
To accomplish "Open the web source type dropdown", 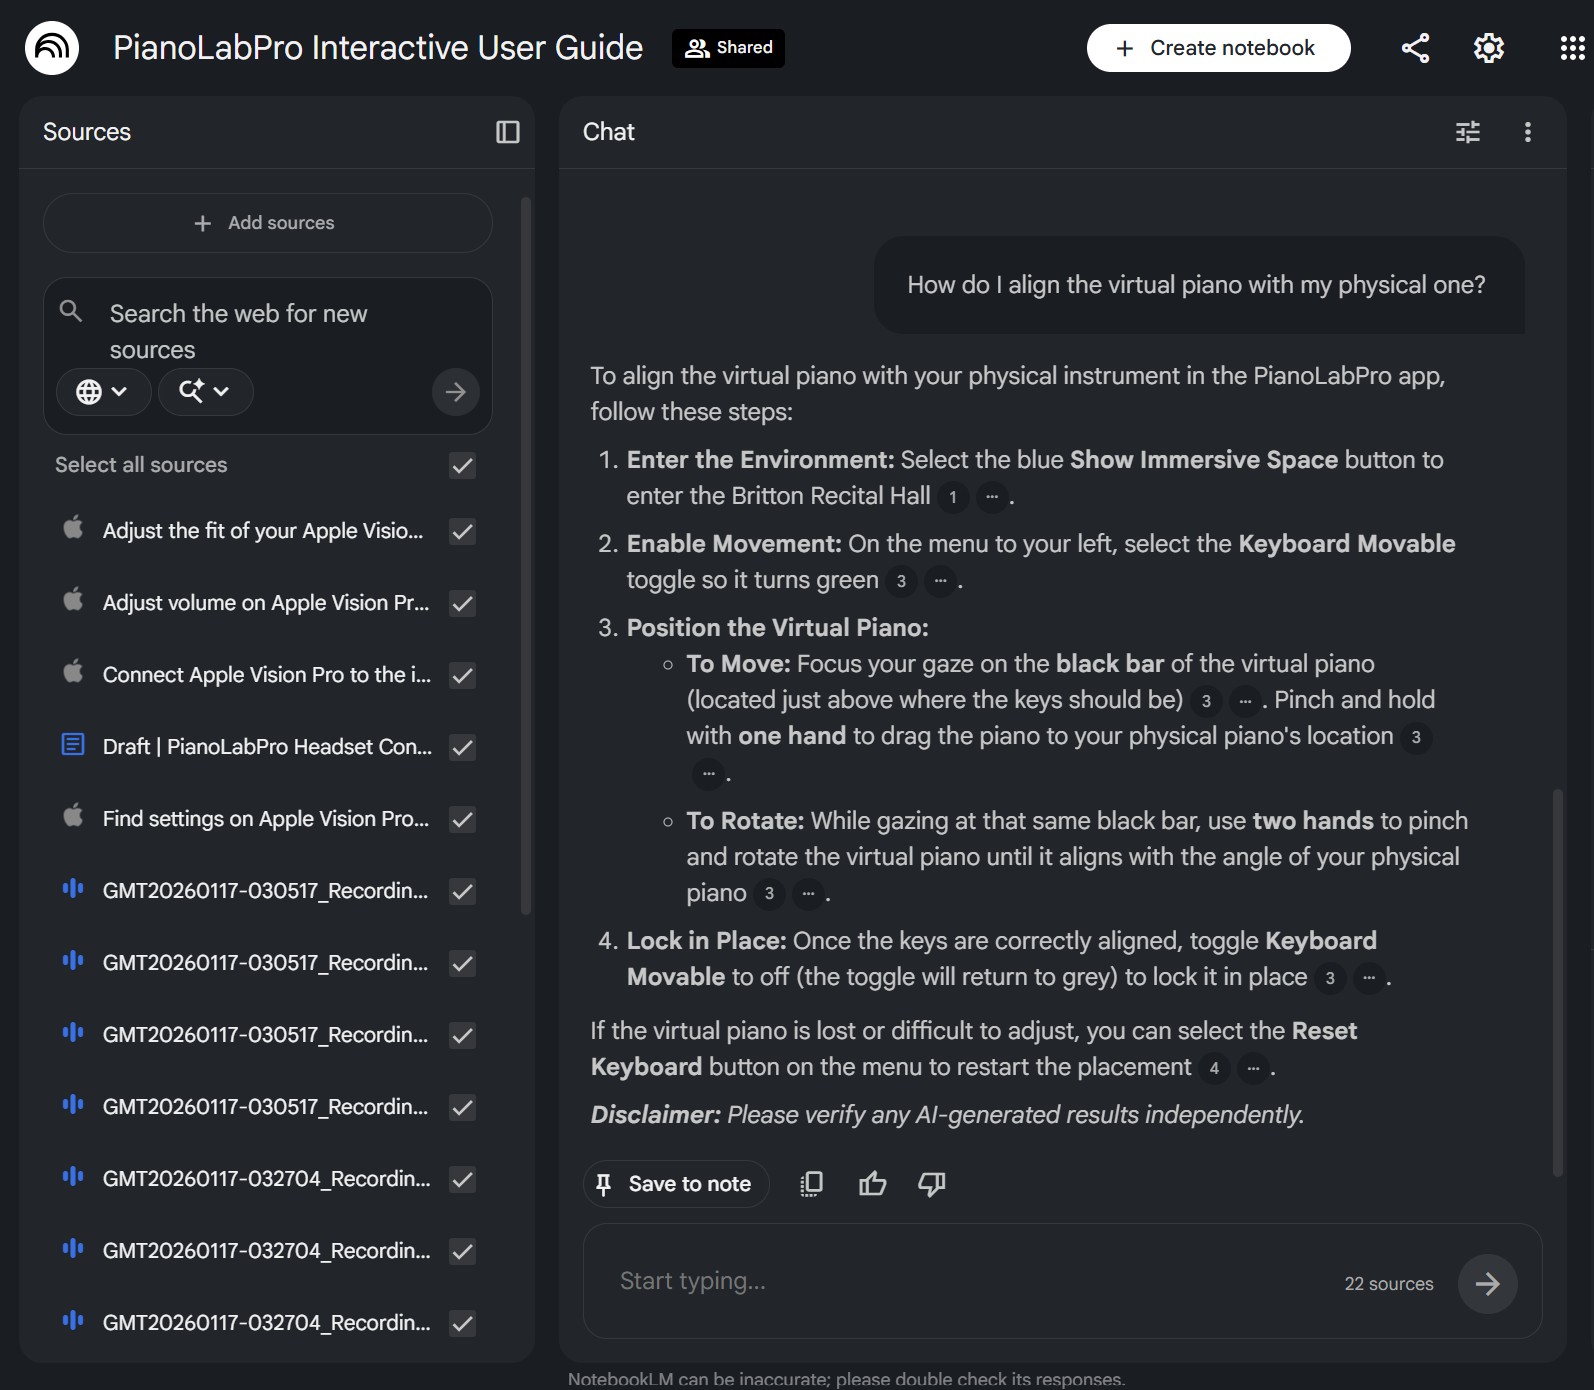I will [x=103, y=392].
